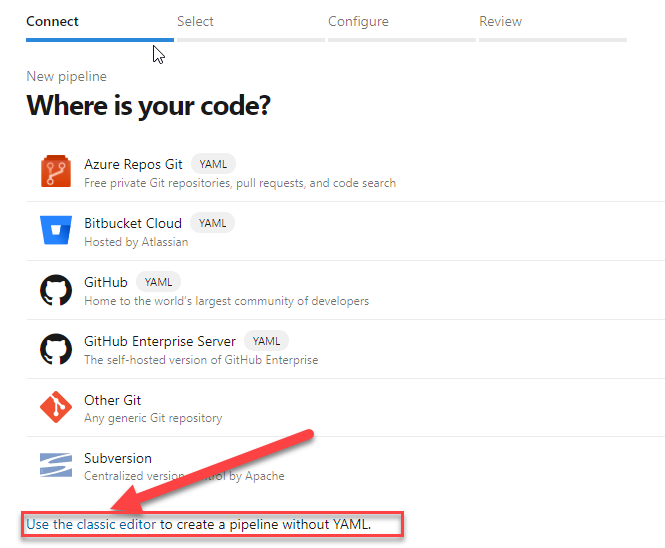Click the GitHub Enterprise Server octocat icon
Viewport: 665px width, 548px height.
click(56, 349)
